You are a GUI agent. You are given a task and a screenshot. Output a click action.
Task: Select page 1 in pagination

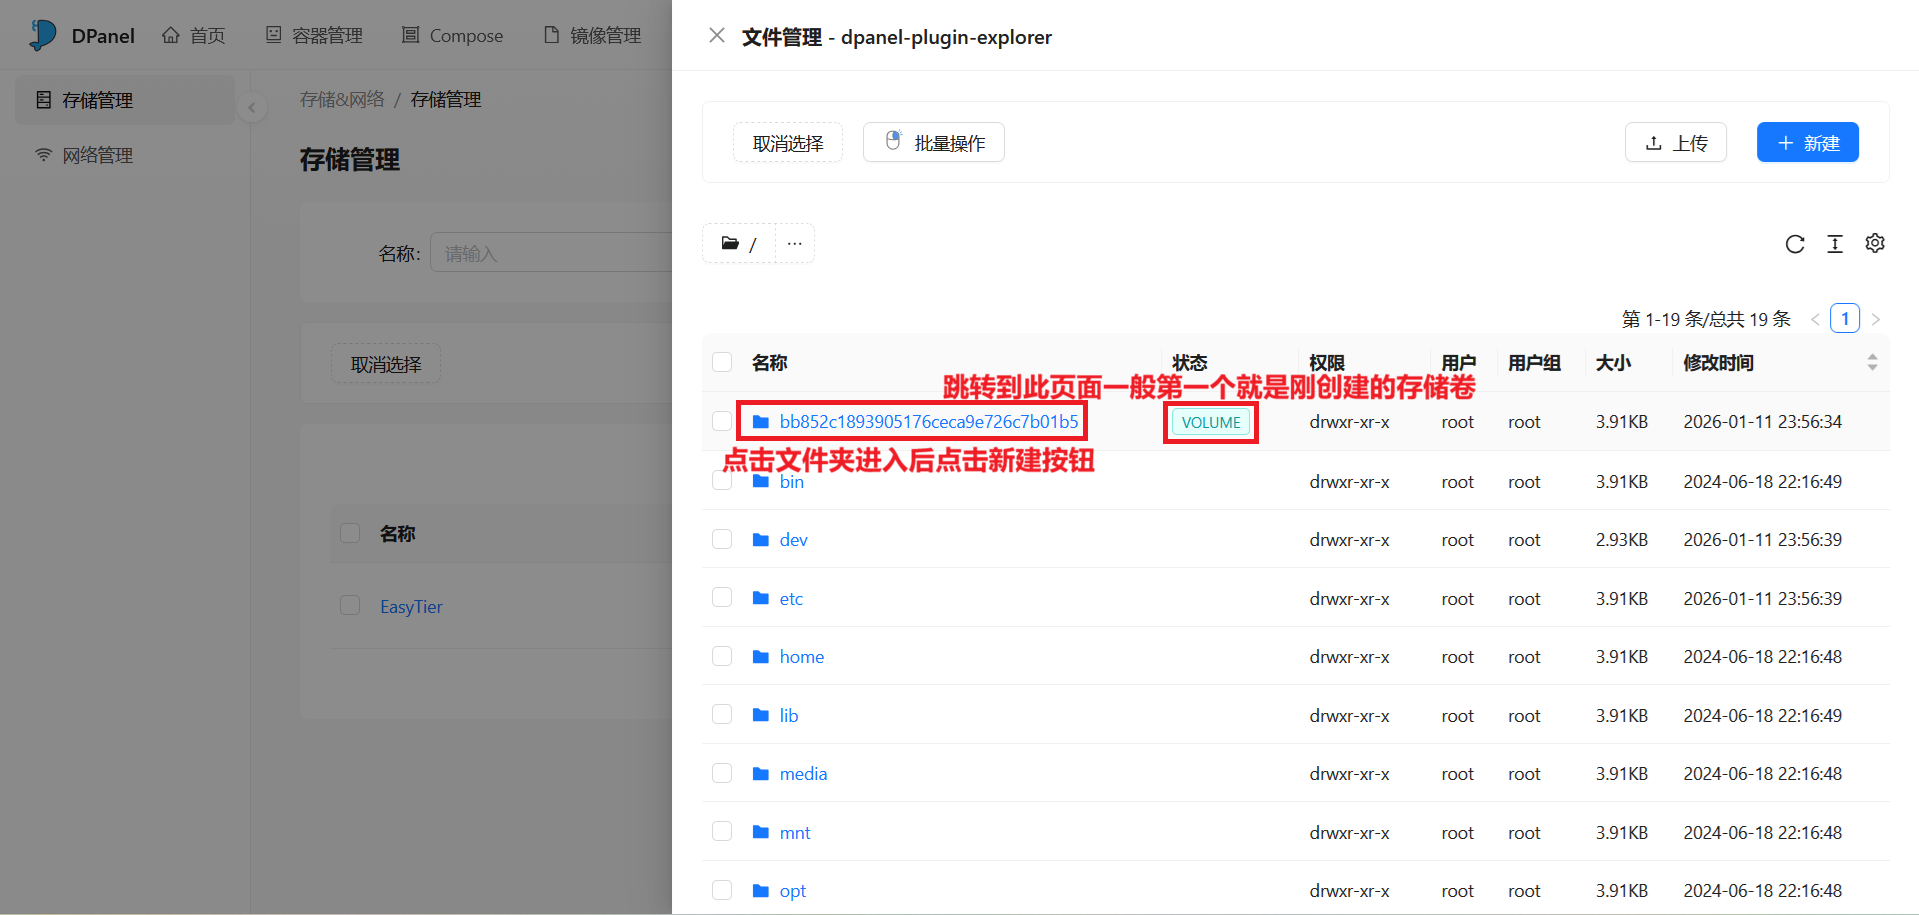point(1845,318)
